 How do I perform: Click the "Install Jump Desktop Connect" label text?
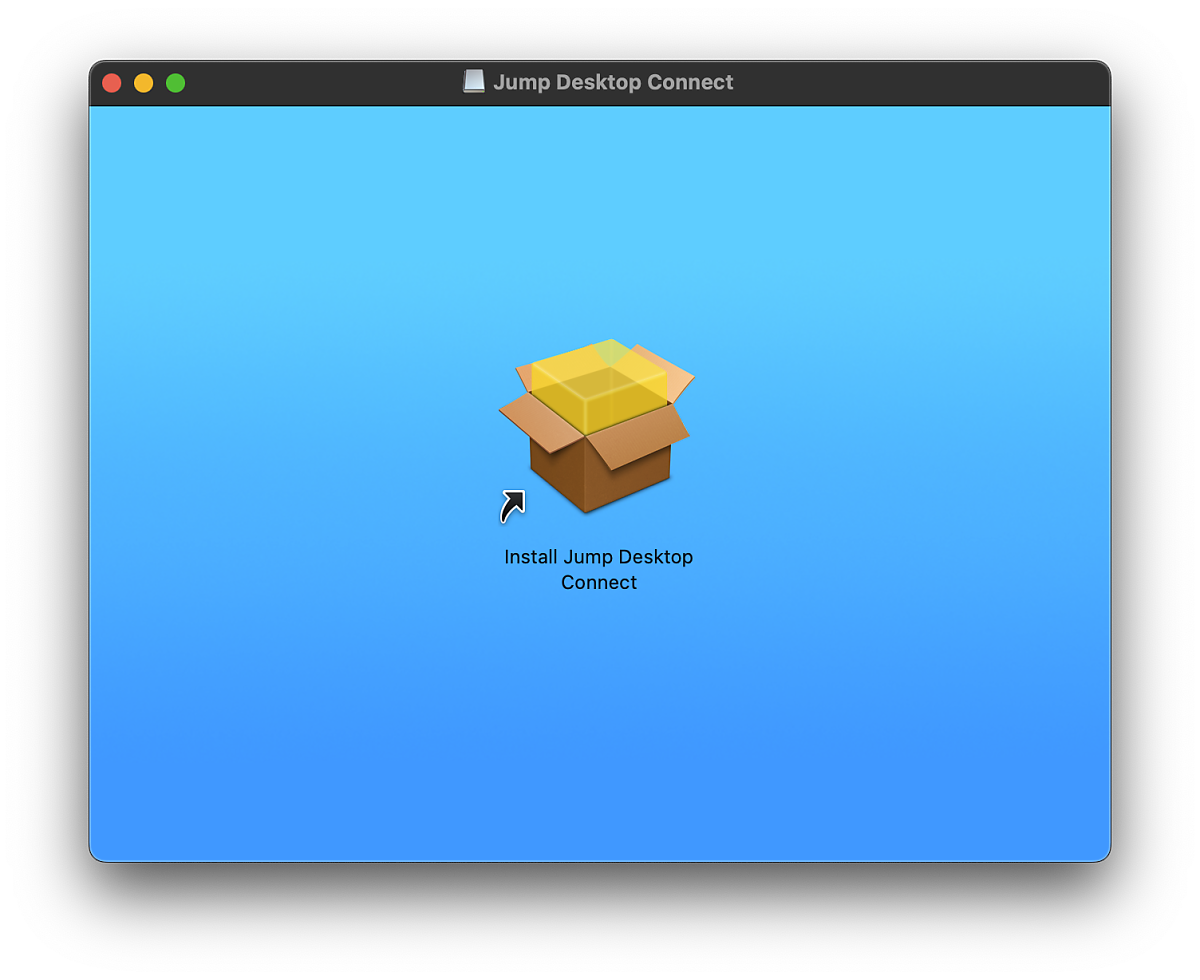click(x=598, y=569)
